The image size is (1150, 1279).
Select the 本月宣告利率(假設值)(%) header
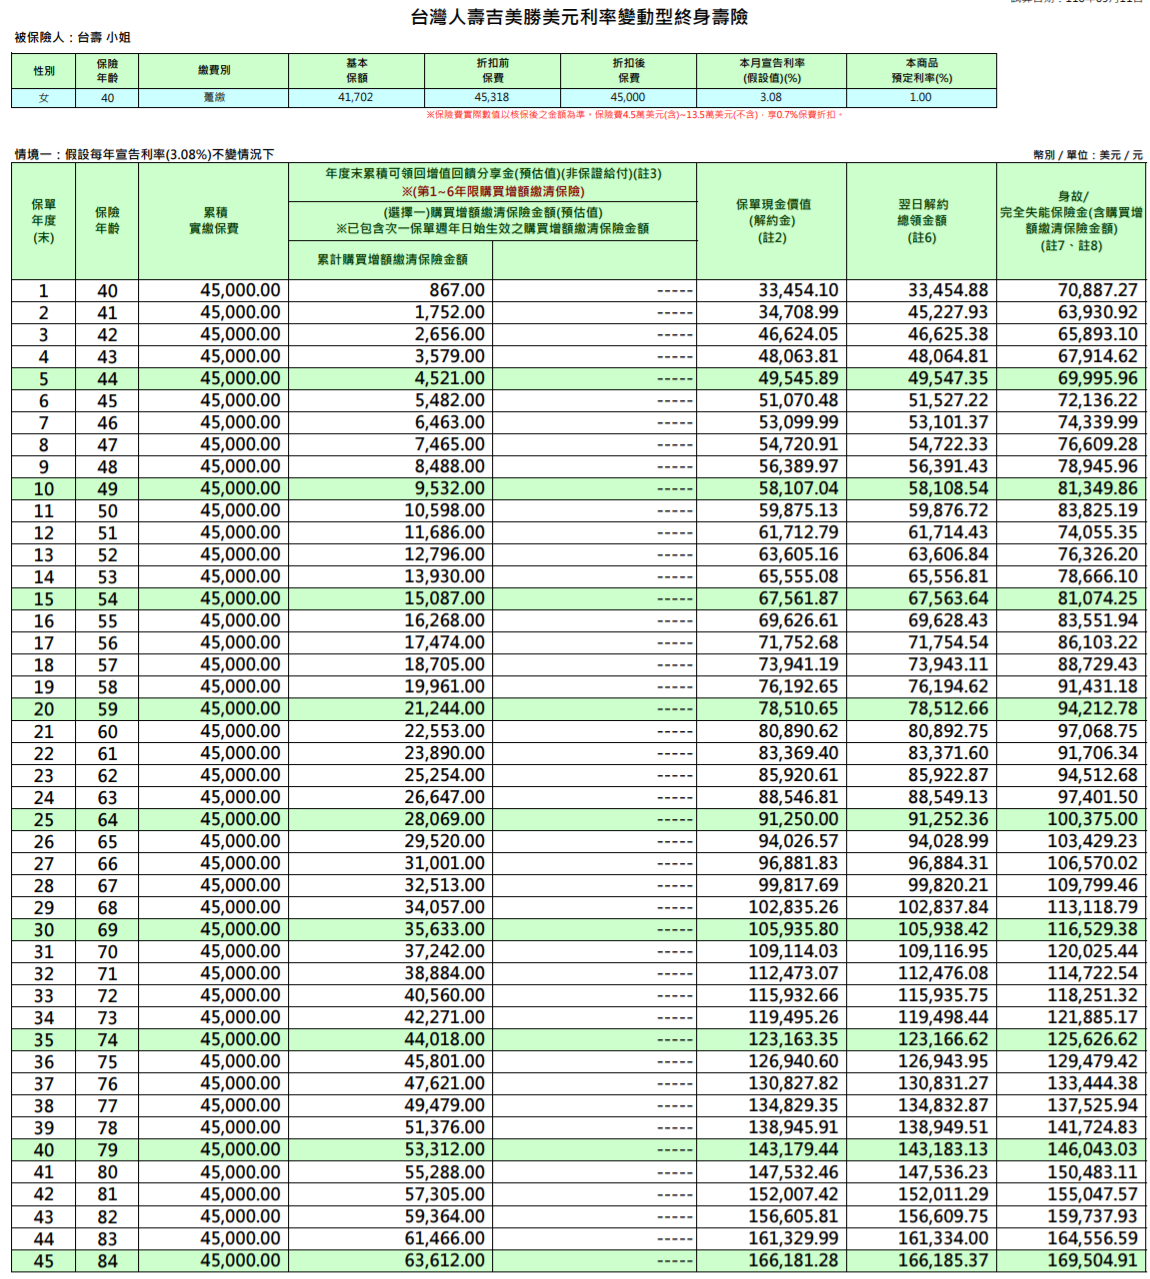pos(772,71)
